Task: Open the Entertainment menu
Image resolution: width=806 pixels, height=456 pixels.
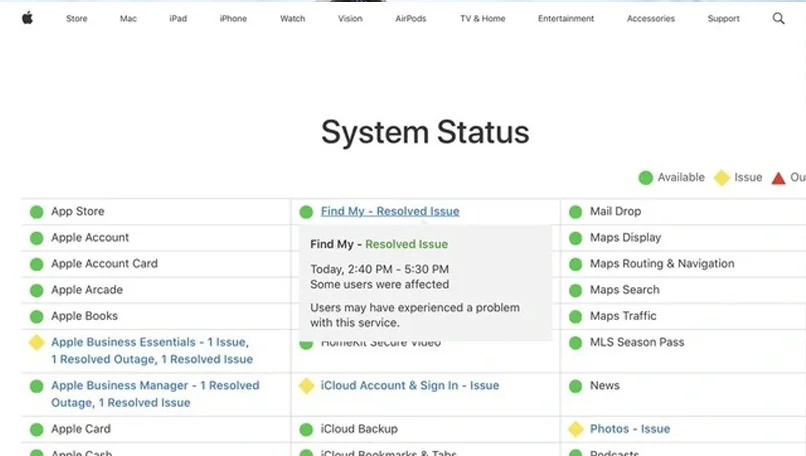Action: [566, 19]
